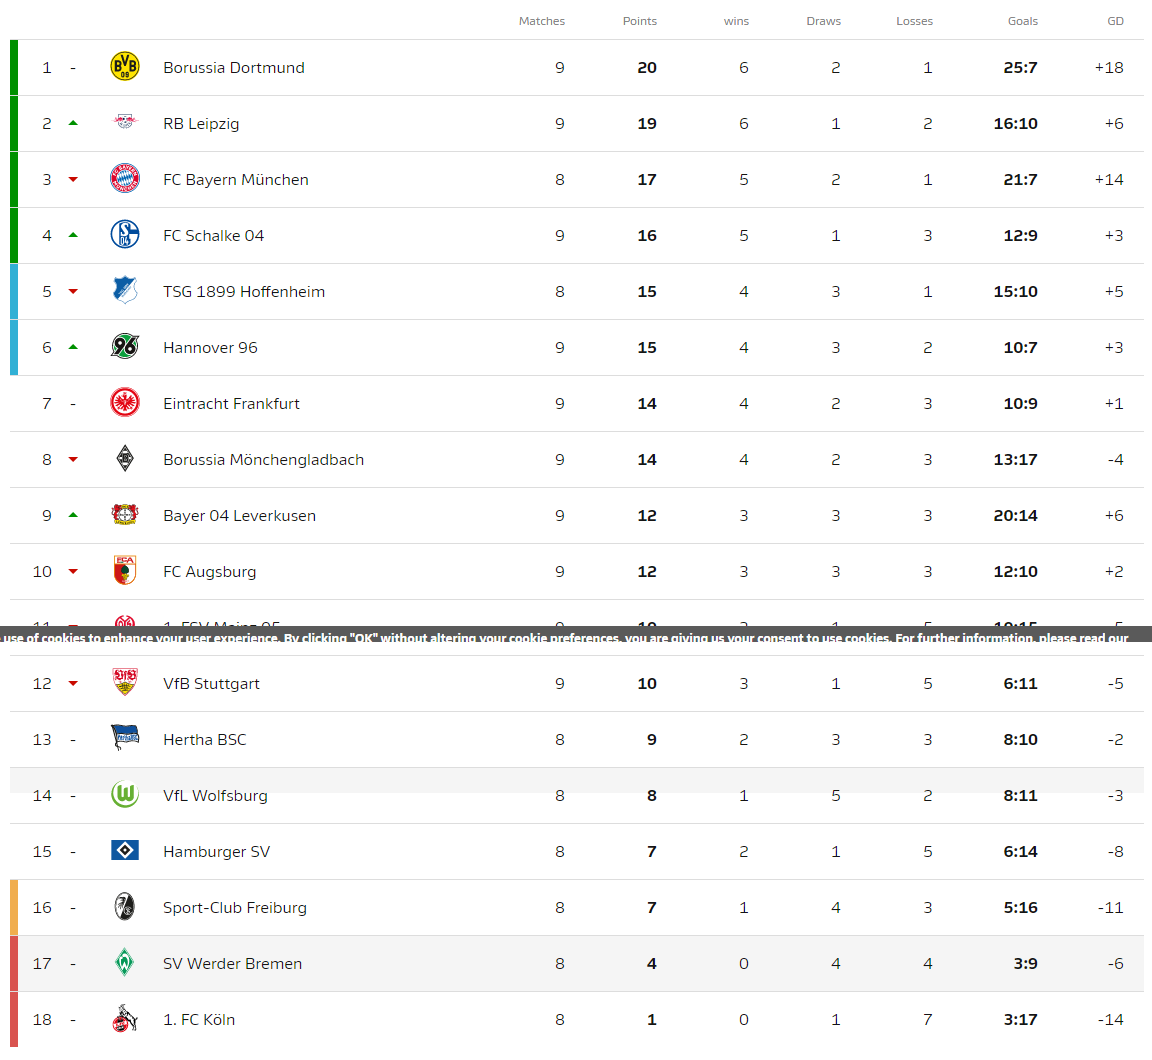
Task: Click the Bayer 04 Leverkusen logo
Action: pyautogui.click(x=125, y=516)
